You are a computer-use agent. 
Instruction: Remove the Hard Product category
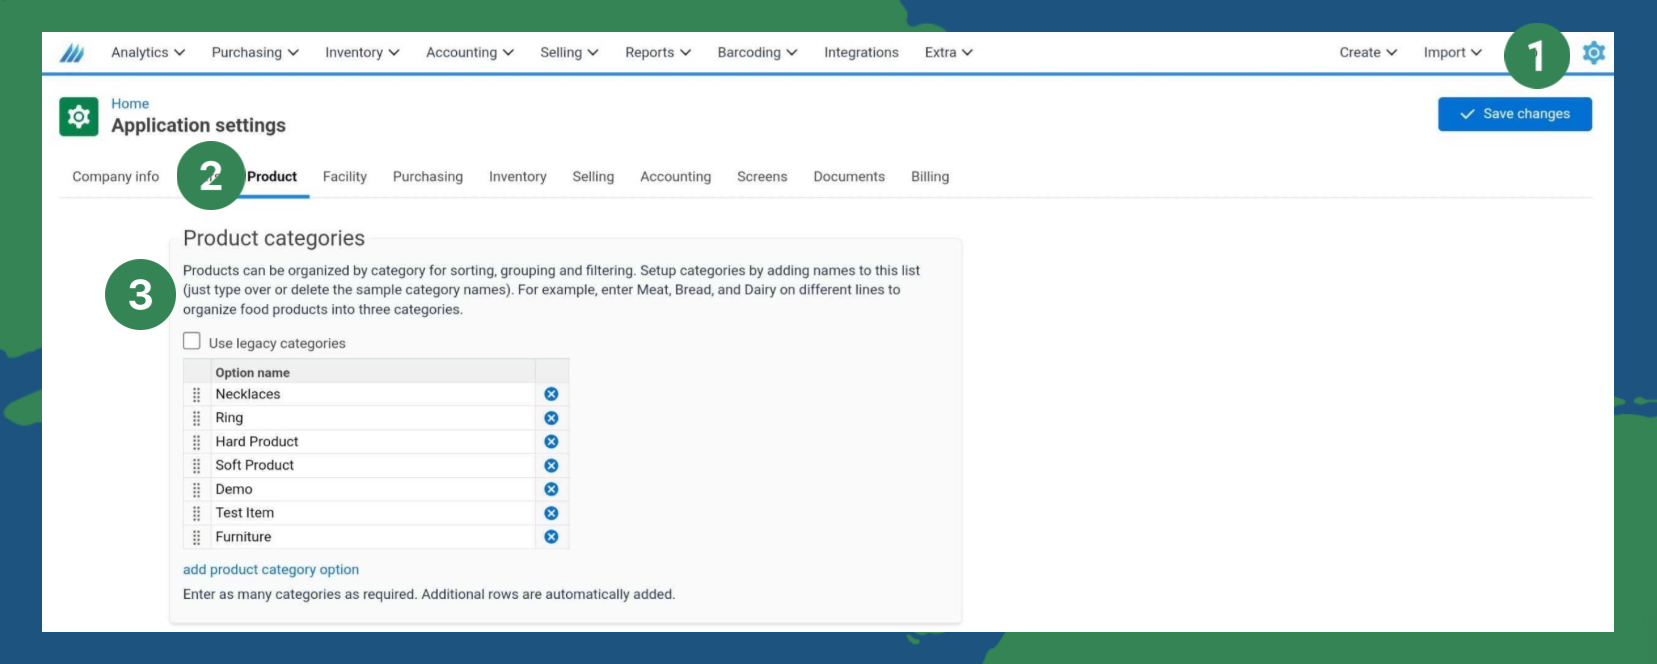click(x=551, y=442)
